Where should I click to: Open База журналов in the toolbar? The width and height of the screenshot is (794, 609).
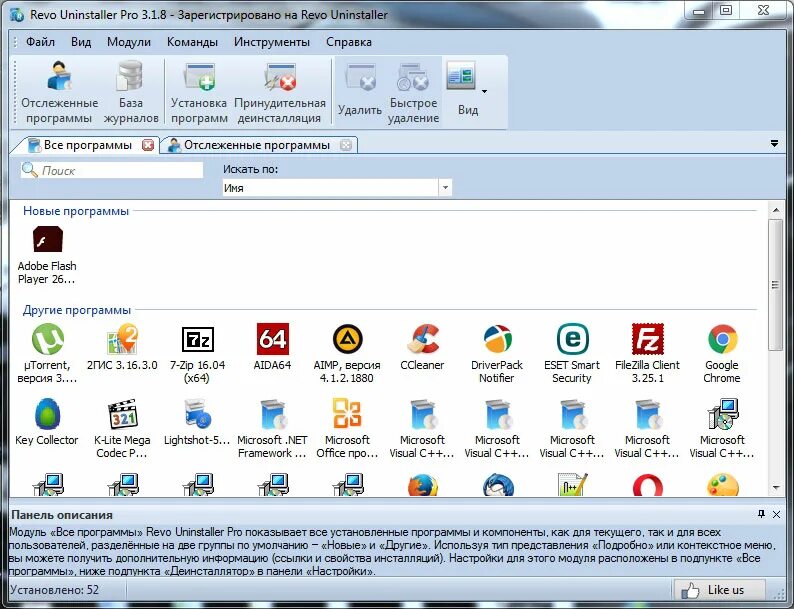tap(131, 92)
